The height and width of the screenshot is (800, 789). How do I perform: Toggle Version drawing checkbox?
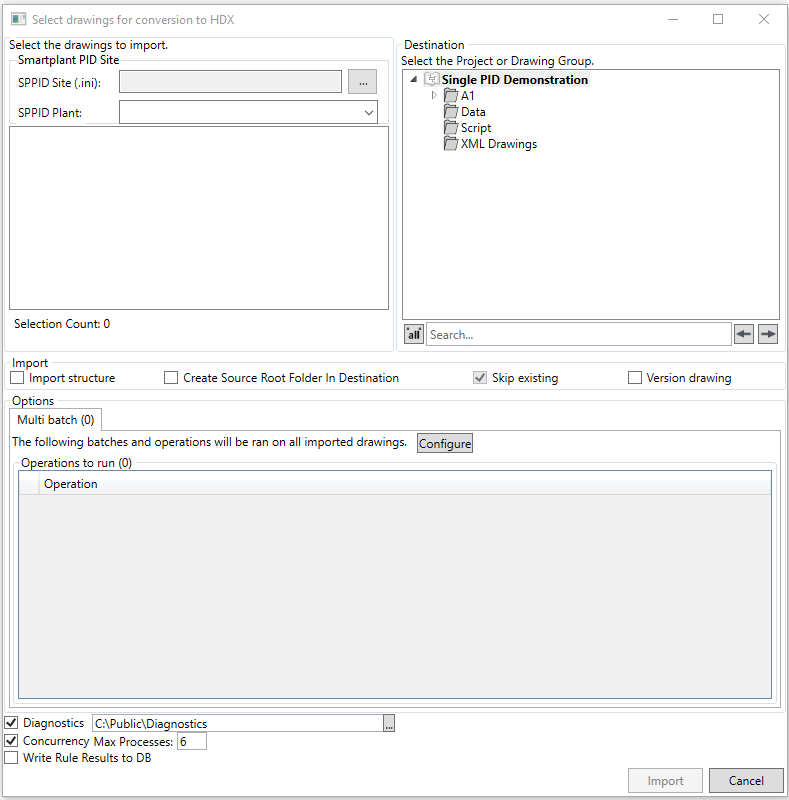click(x=635, y=378)
